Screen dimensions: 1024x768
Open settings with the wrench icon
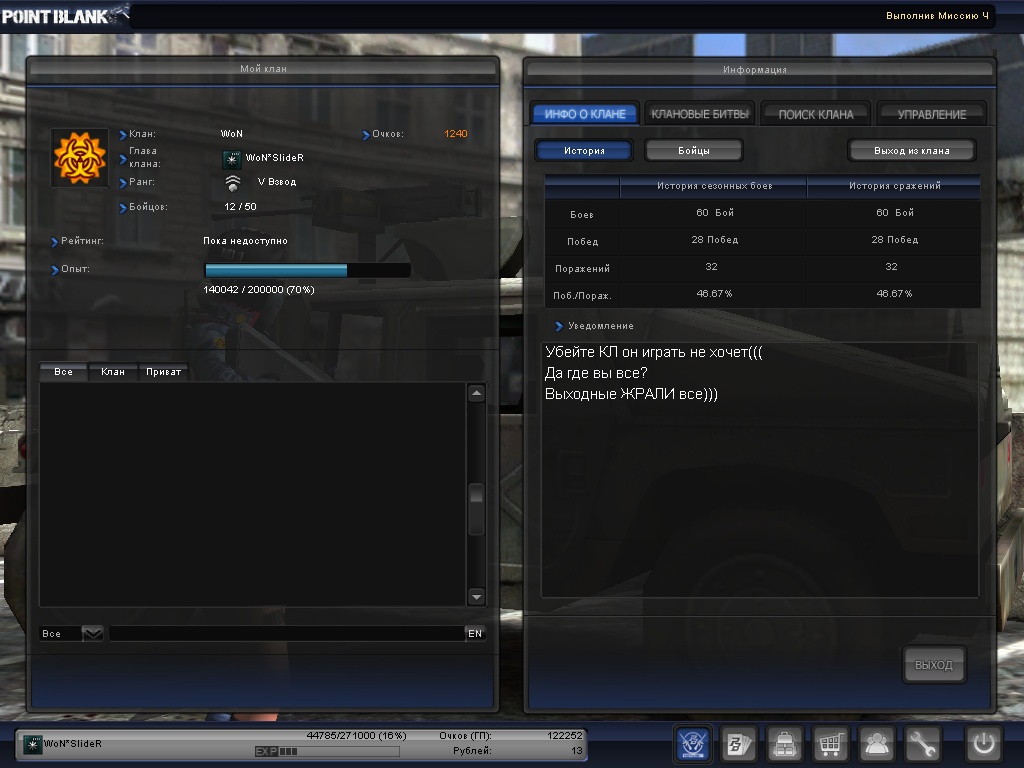(x=923, y=744)
